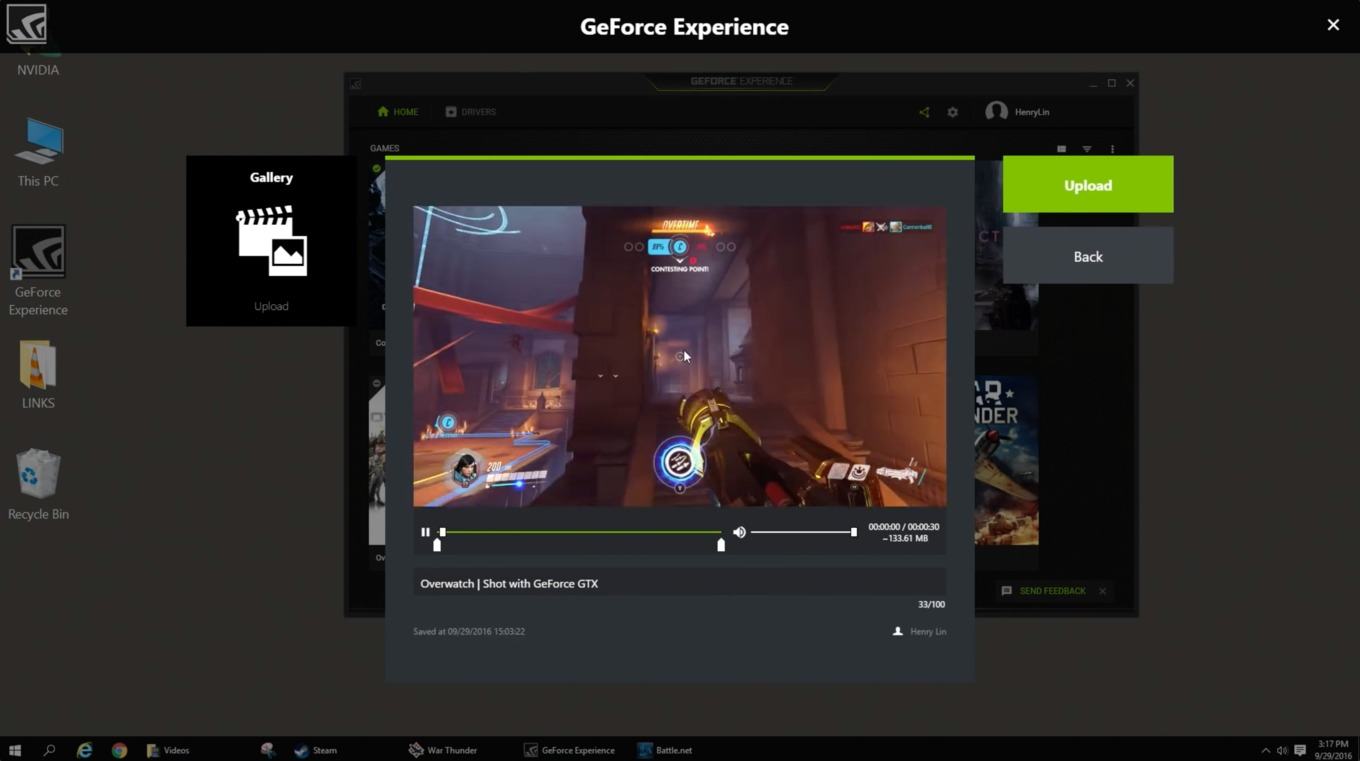Open the taskbar search icon
The height and width of the screenshot is (761, 1360).
(x=49, y=750)
